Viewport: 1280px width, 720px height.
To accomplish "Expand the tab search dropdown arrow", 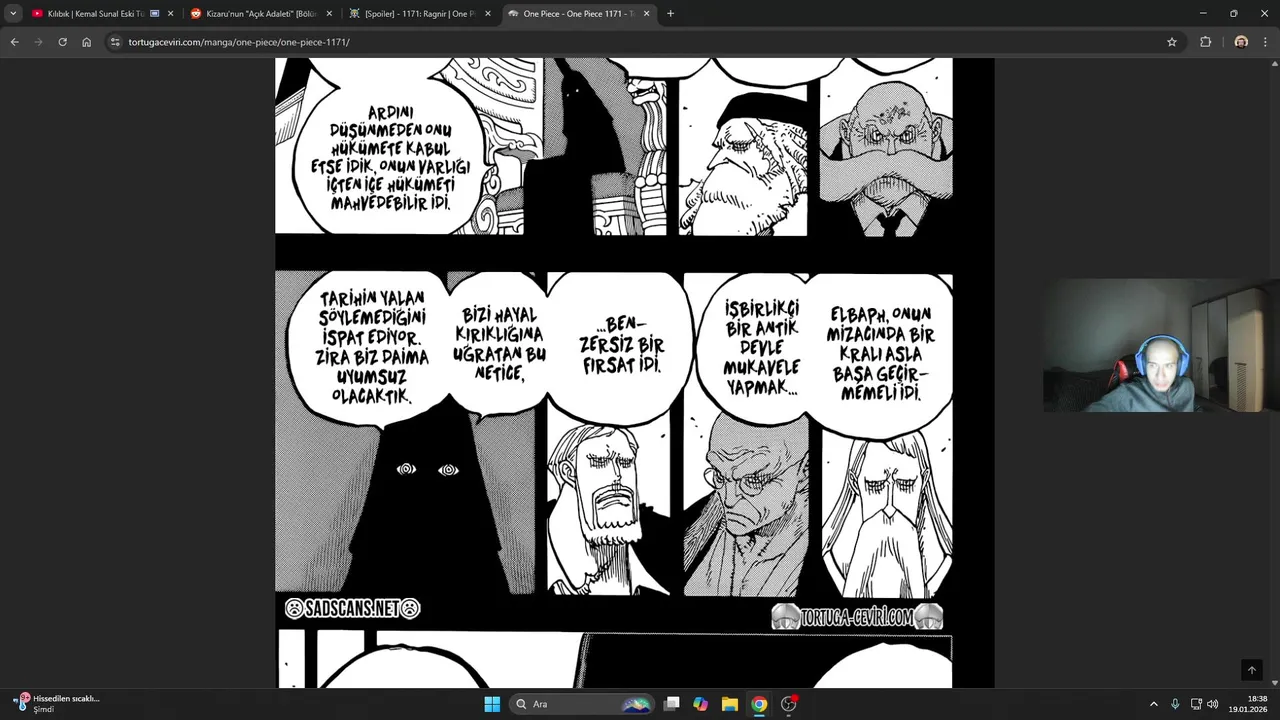I will (13, 14).
